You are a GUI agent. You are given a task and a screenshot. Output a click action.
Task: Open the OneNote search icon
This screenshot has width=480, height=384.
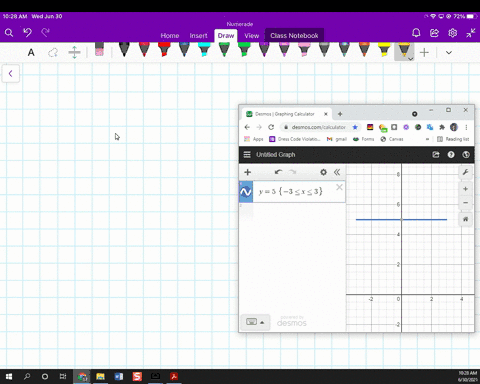coord(9,33)
